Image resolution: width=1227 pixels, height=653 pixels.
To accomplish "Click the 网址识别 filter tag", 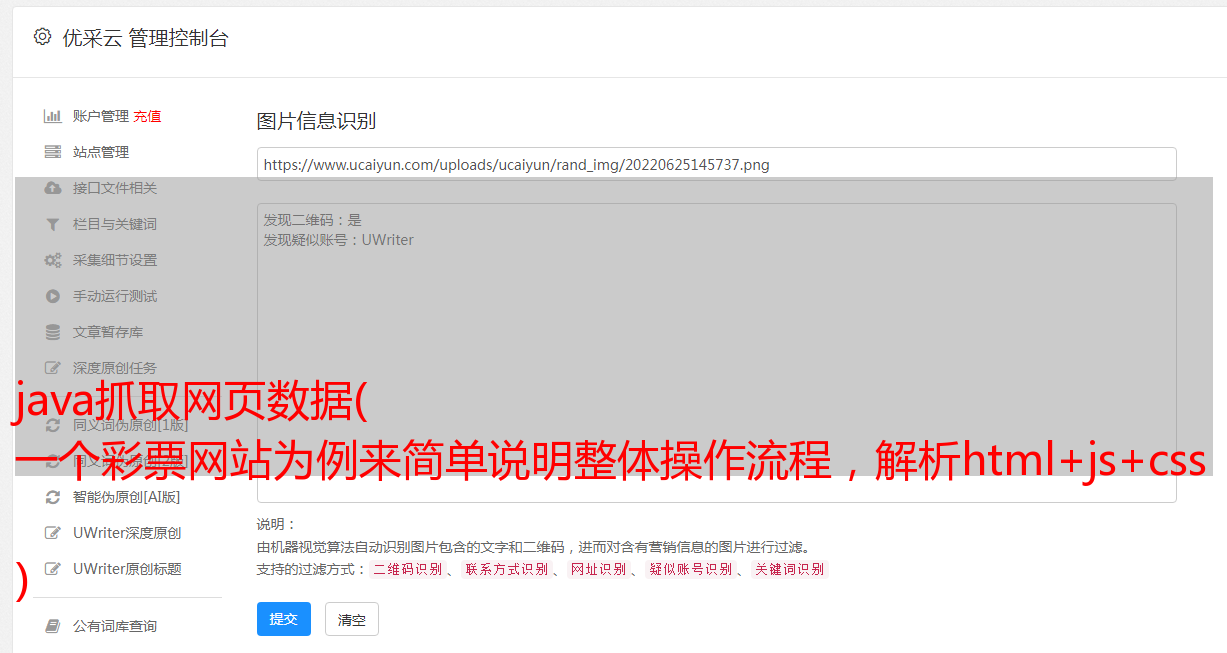I will 598,570.
